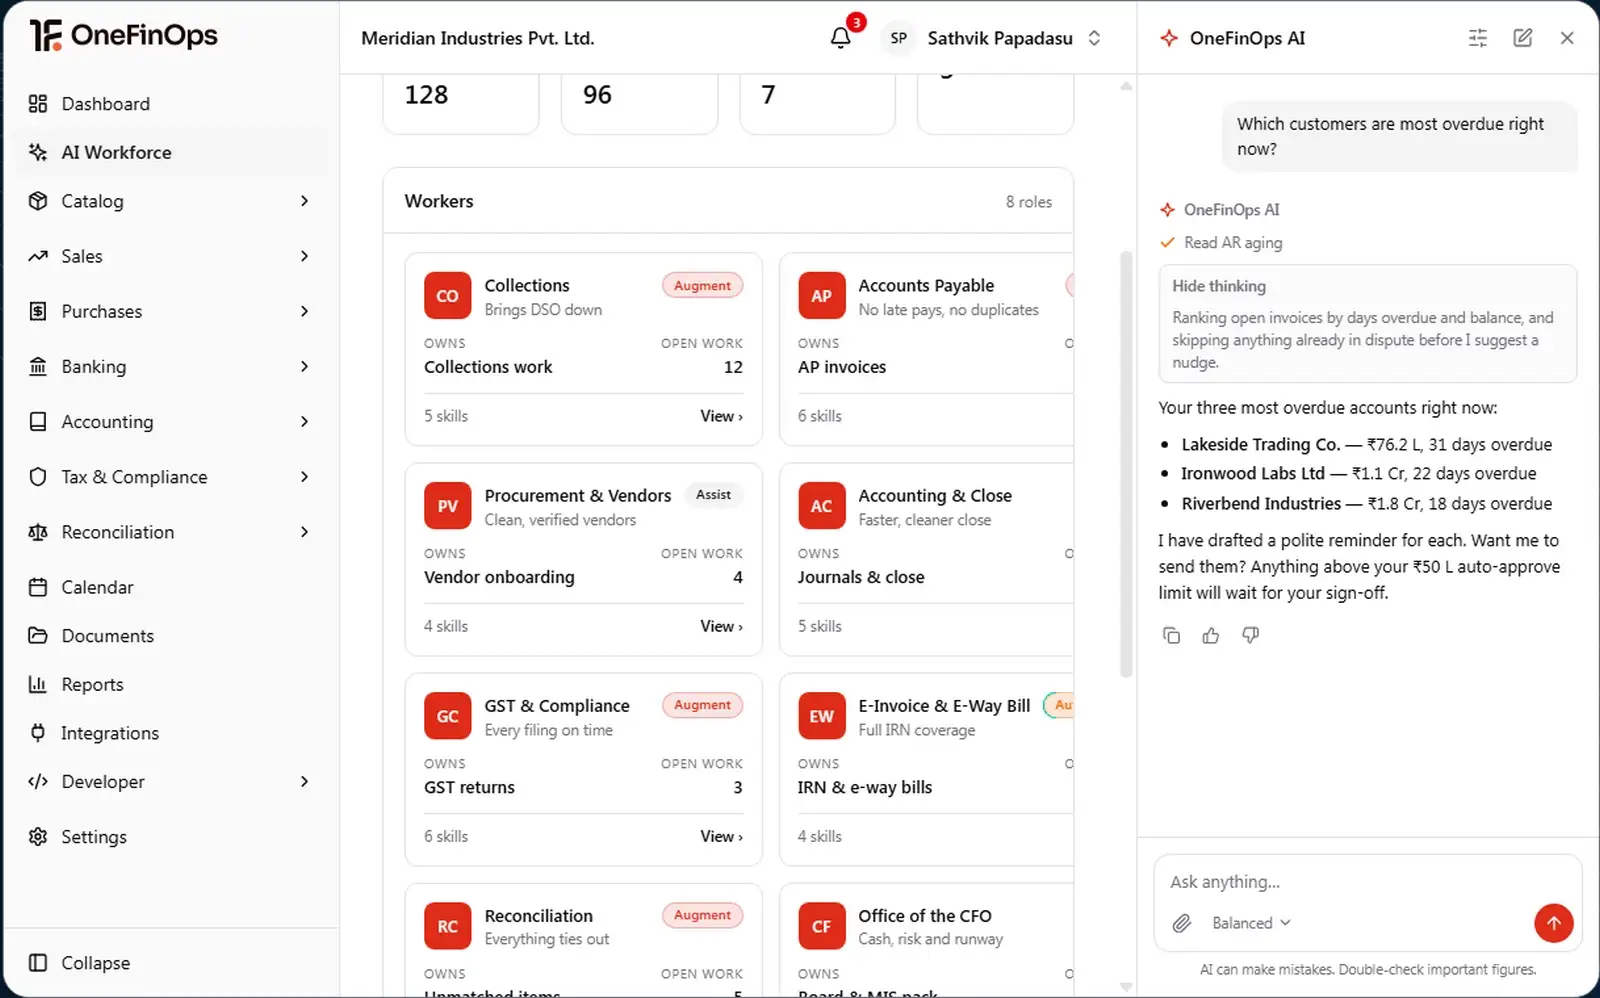Select AI Workforce in sidebar
The image size is (1600, 998).
tap(172, 152)
